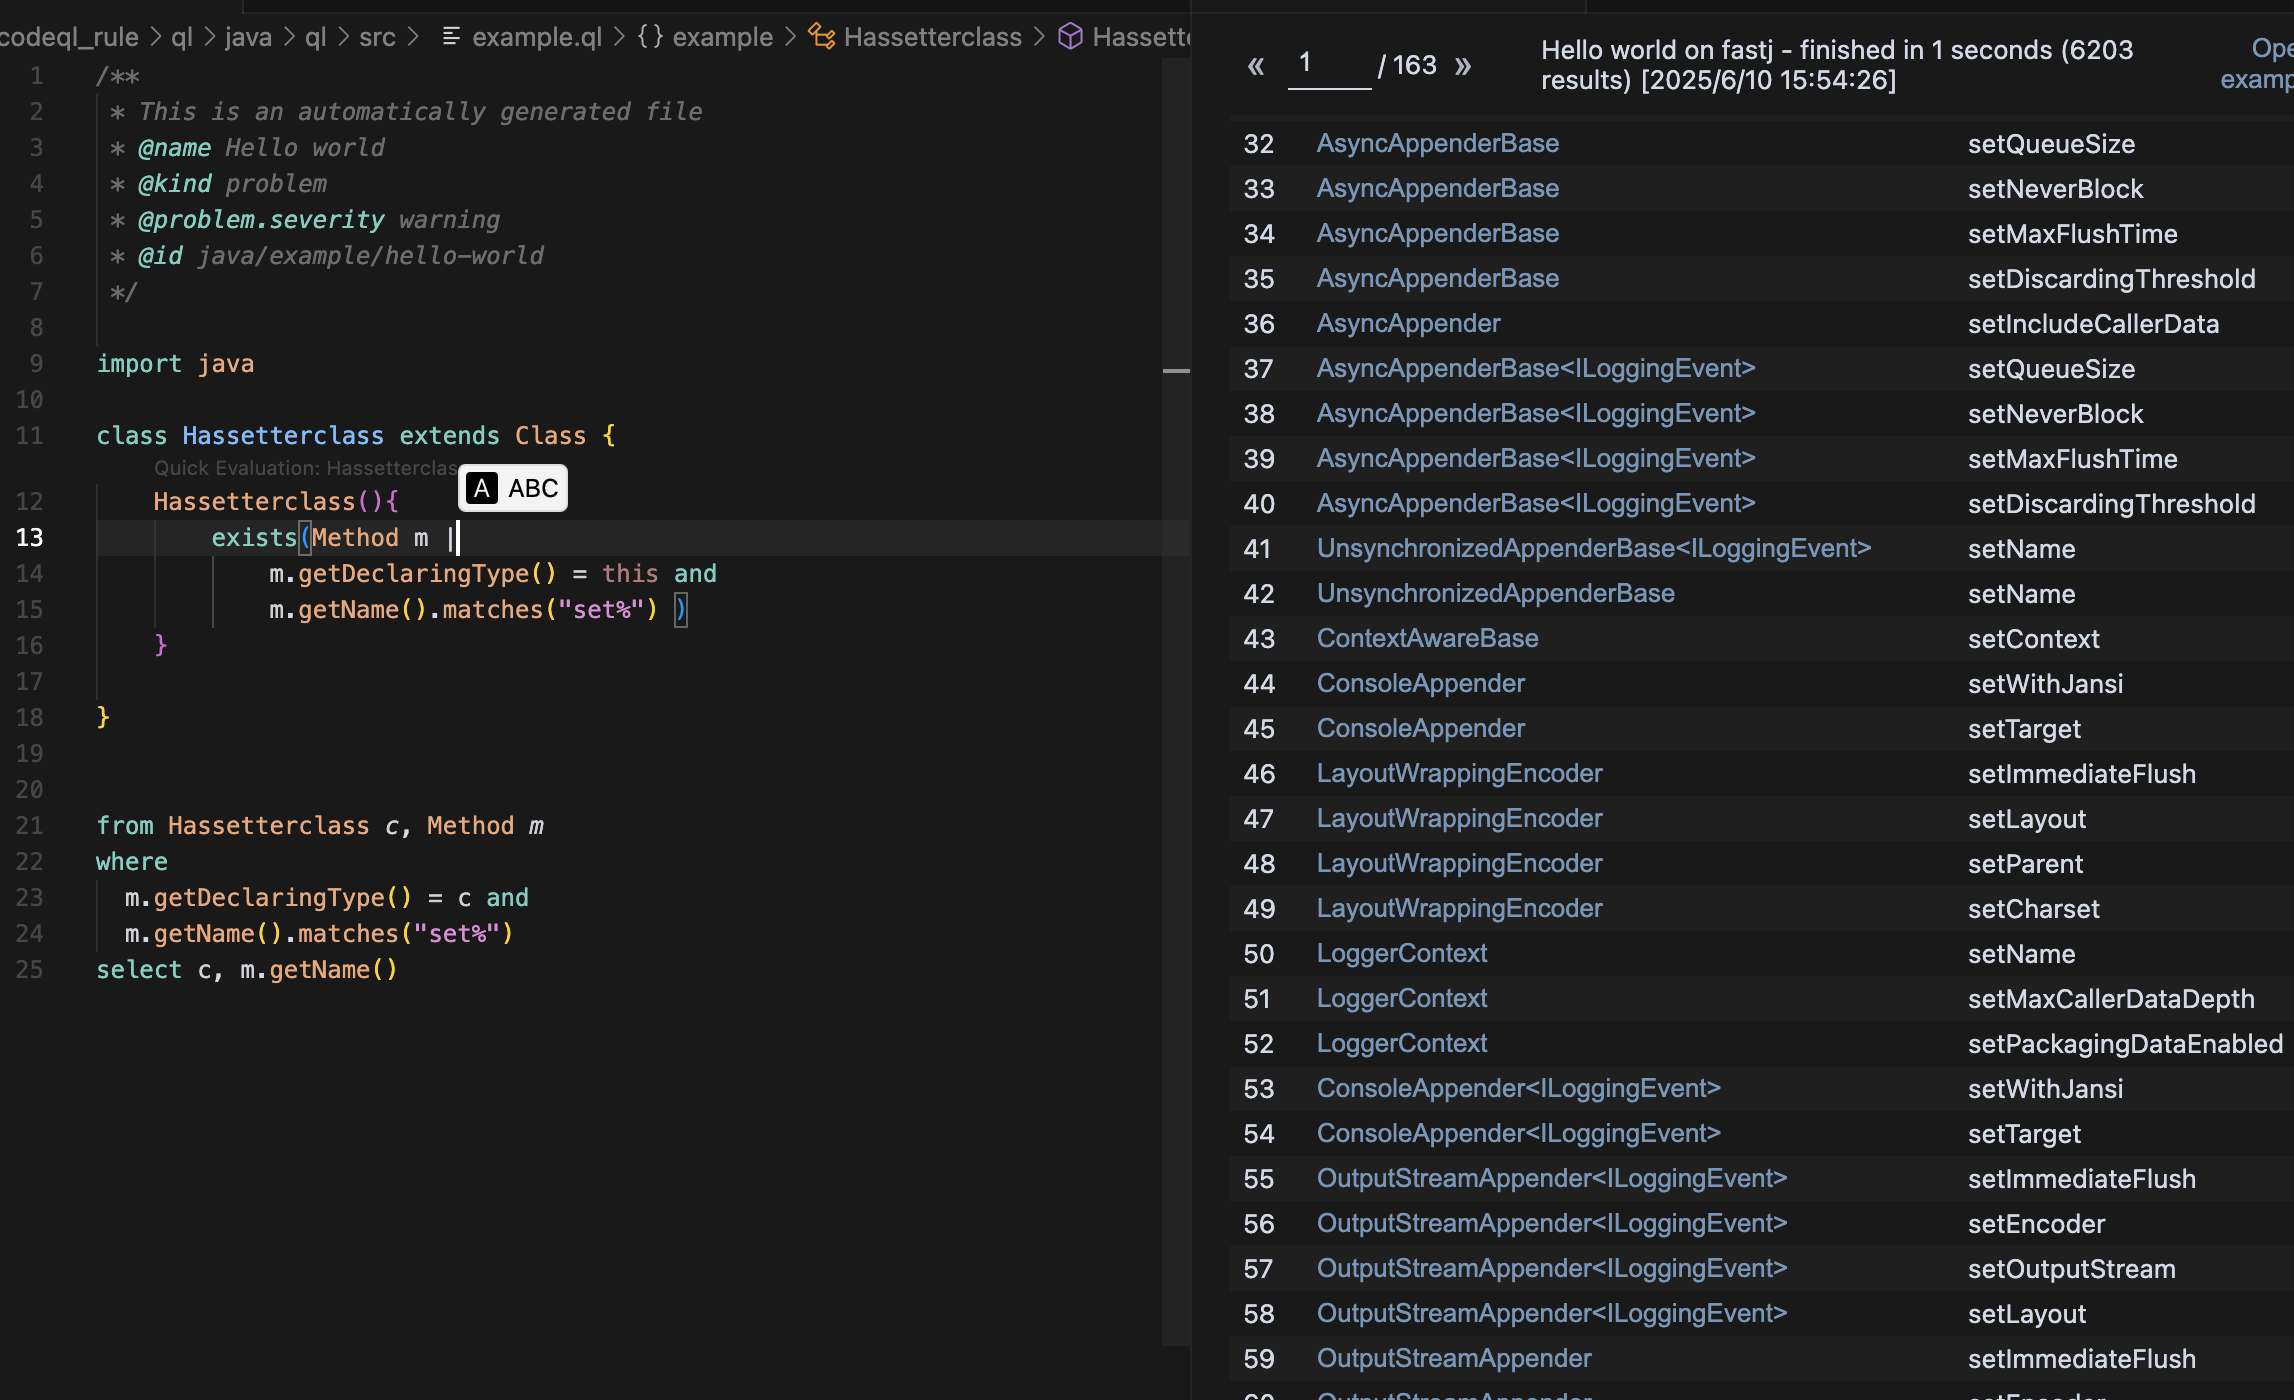
Task: Click the example.ql file icon in breadcrumb
Action: click(x=451, y=37)
